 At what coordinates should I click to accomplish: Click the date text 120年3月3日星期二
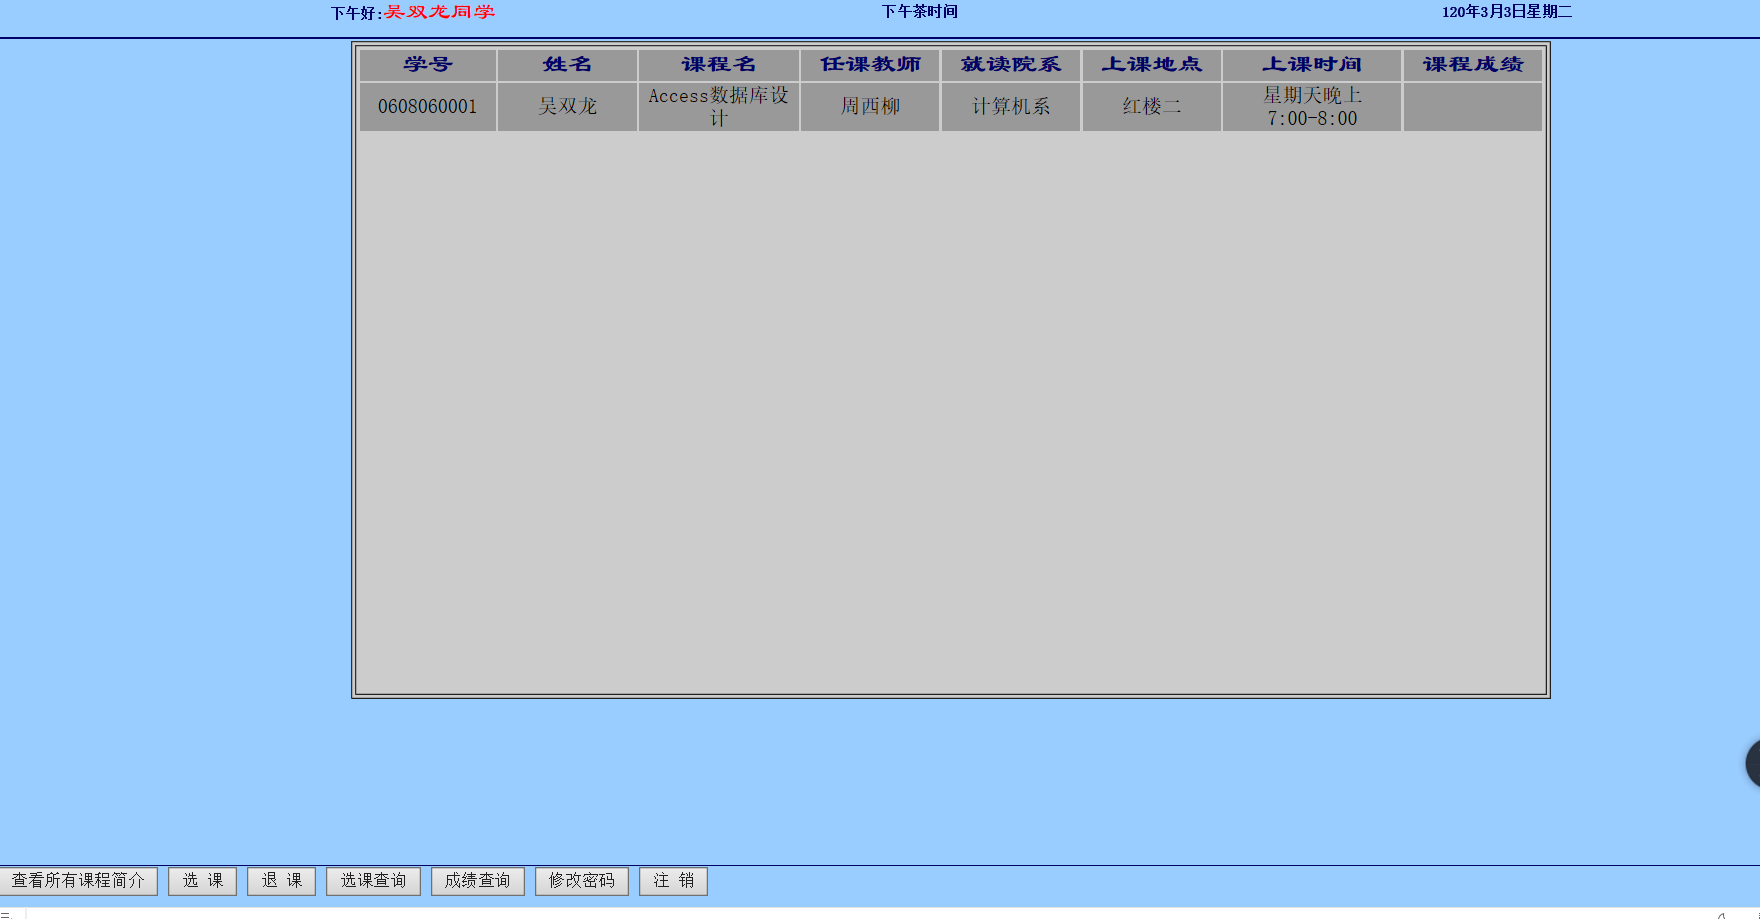(1507, 12)
